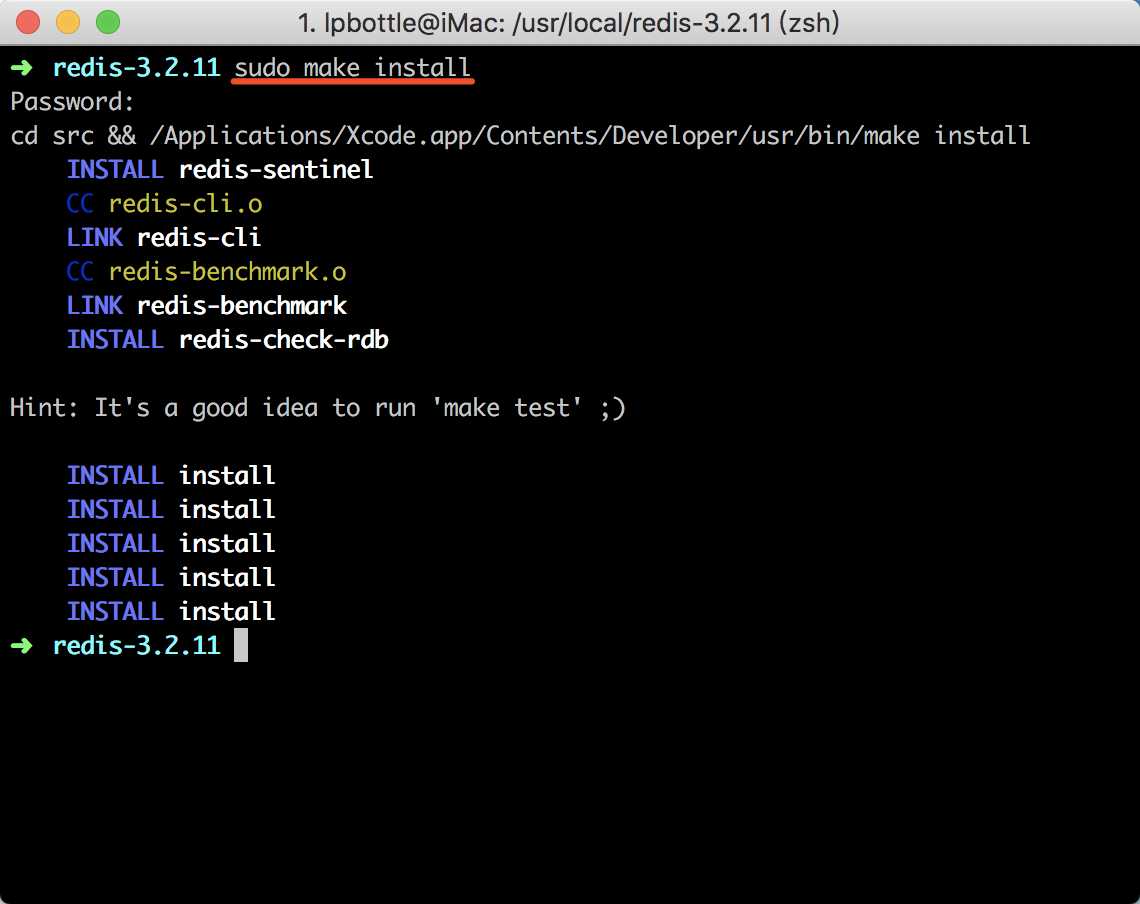Click 'INSTALL redis-check-rdb' output line

point(228,340)
